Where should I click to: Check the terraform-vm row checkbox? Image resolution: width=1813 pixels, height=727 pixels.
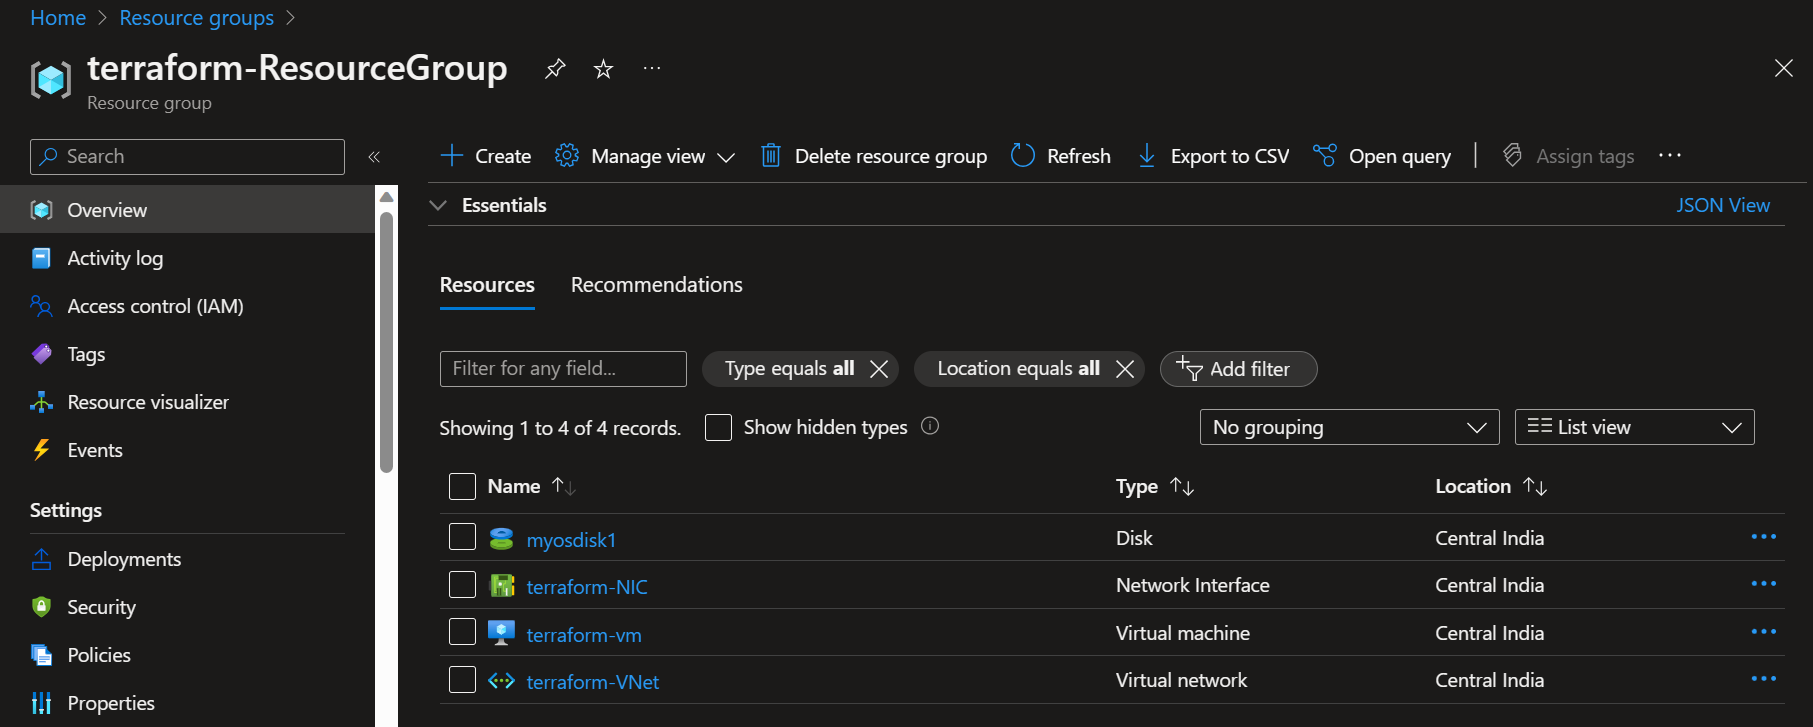click(462, 632)
